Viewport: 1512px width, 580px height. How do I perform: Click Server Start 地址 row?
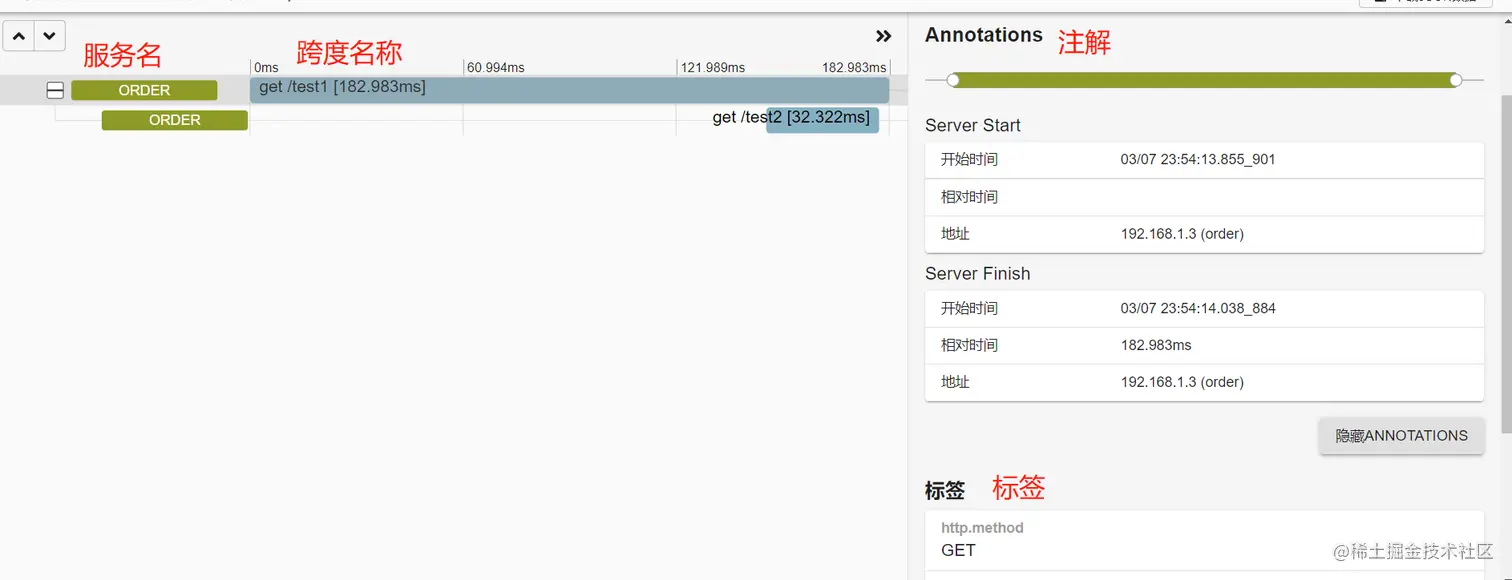1204,234
